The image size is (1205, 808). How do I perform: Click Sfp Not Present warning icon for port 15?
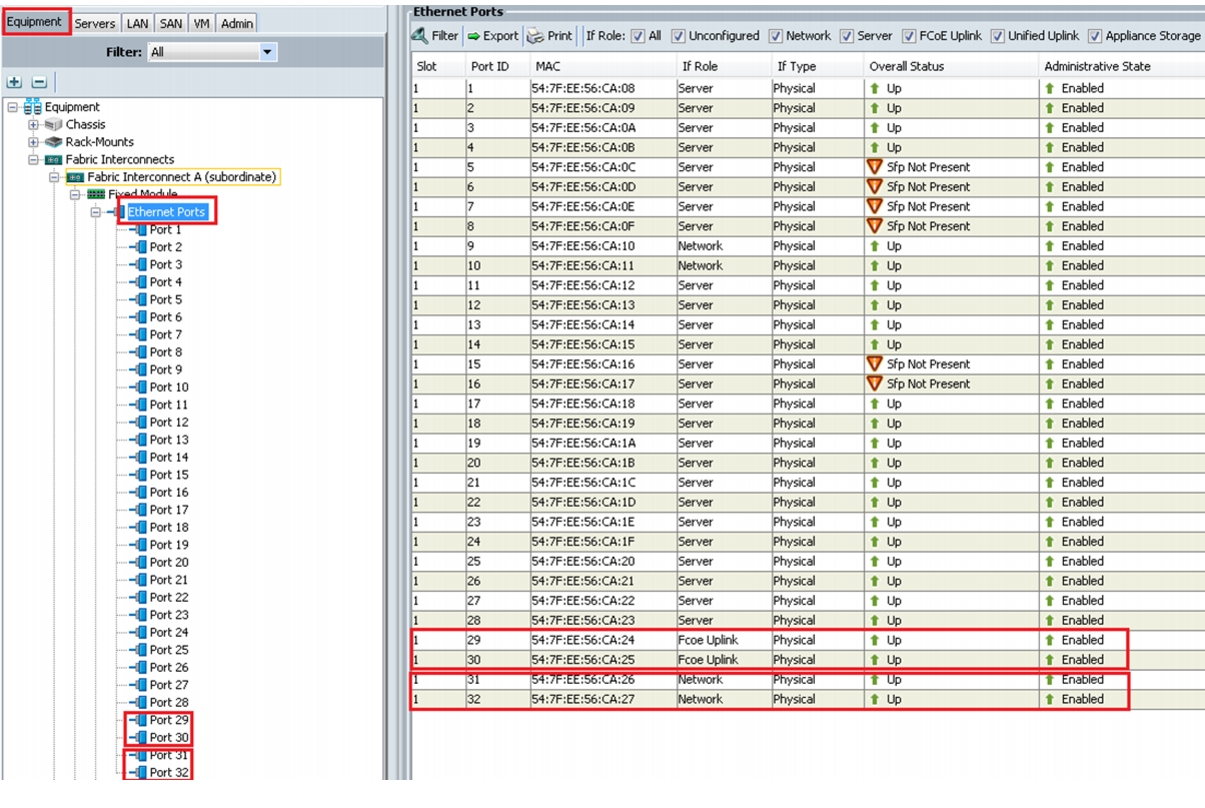pos(875,364)
